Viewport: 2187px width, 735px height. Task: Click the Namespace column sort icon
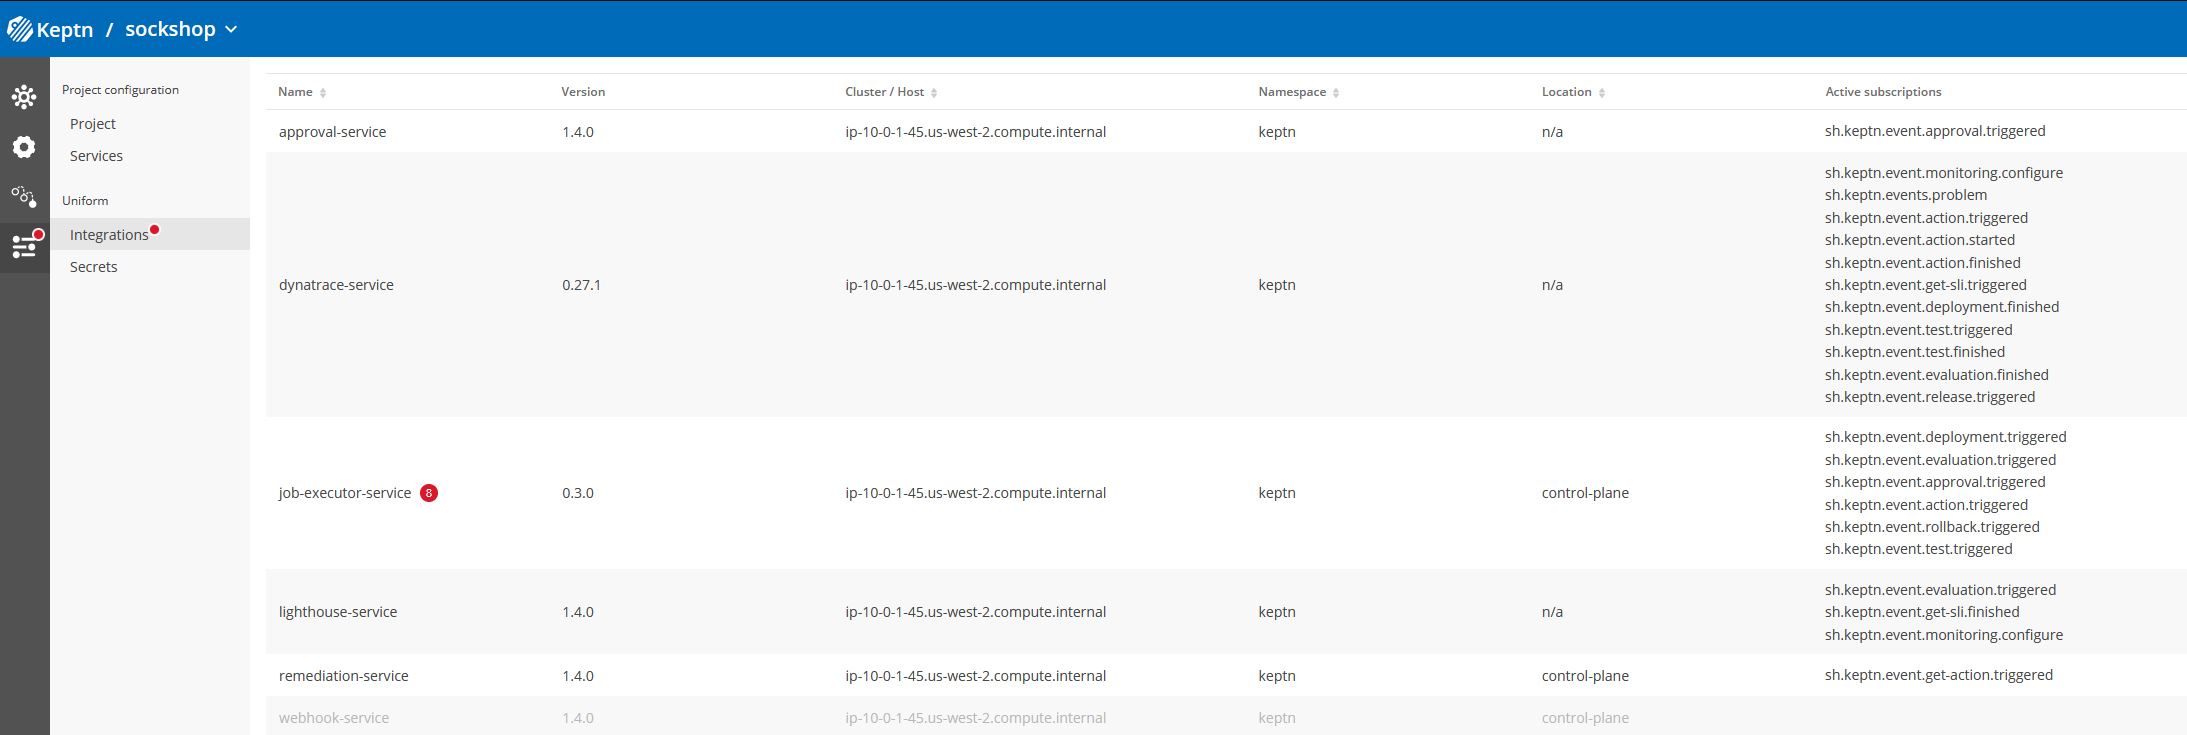click(x=1336, y=93)
